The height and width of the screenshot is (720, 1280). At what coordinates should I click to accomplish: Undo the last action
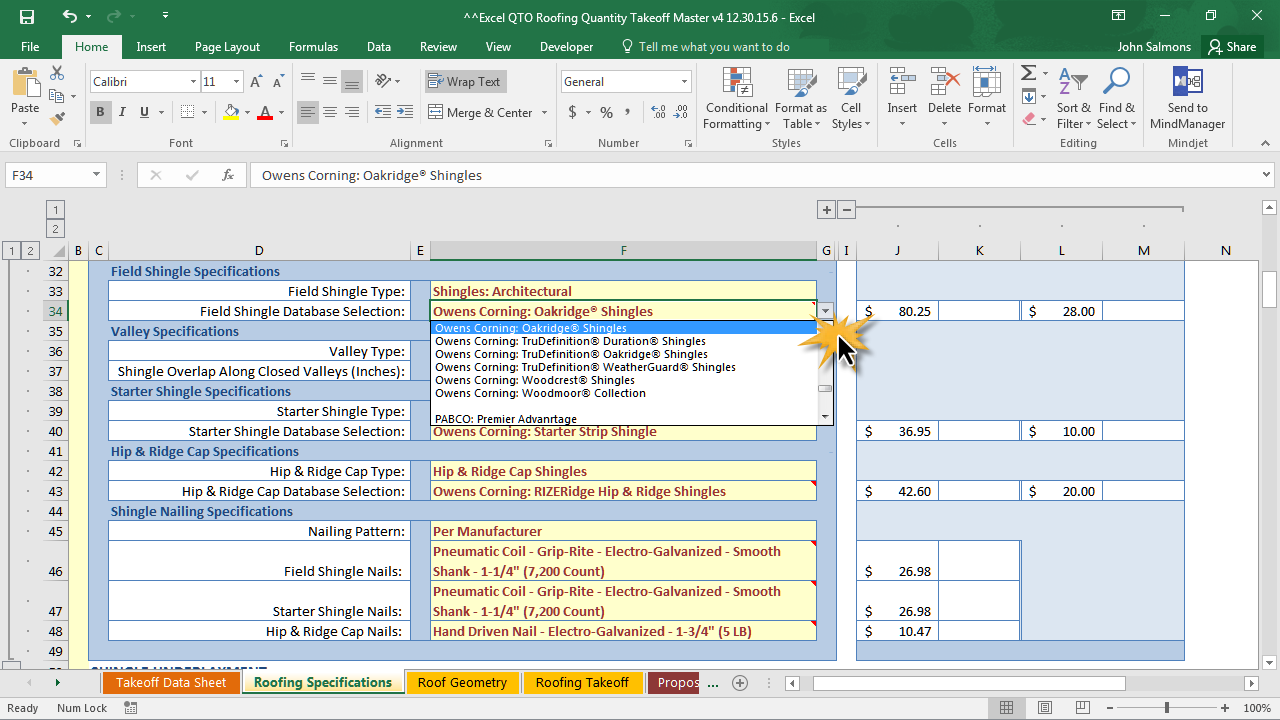pyautogui.click(x=69, y=17)
